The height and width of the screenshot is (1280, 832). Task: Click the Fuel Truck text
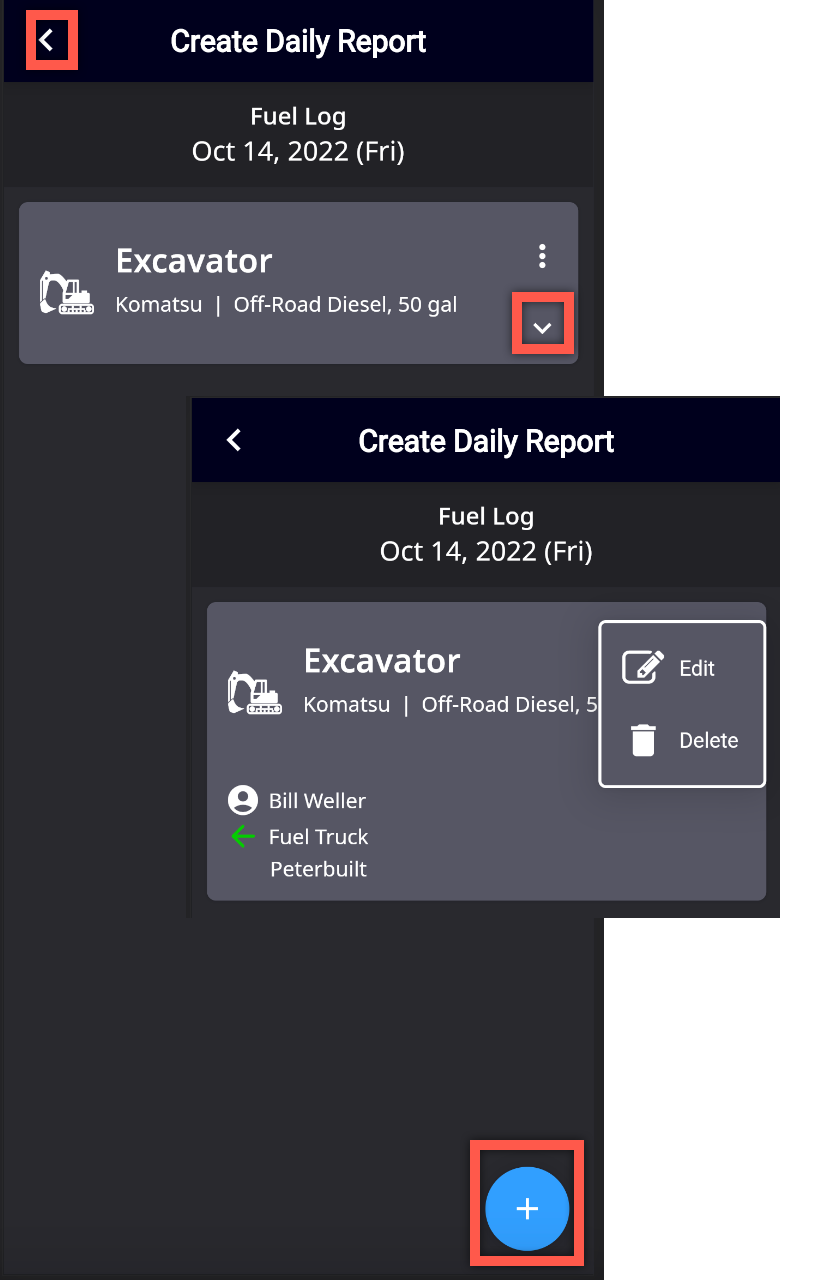tap(318, 837)
